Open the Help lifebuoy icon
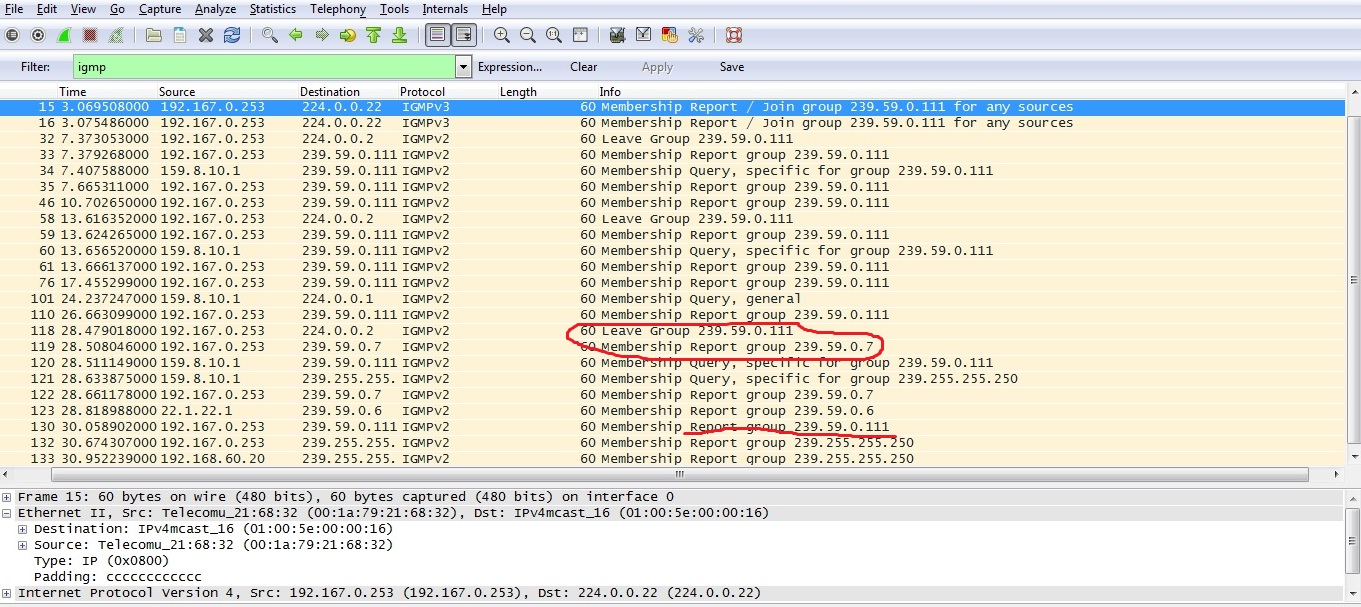Viewport: 1361px width, 607px height. [733, 35]
